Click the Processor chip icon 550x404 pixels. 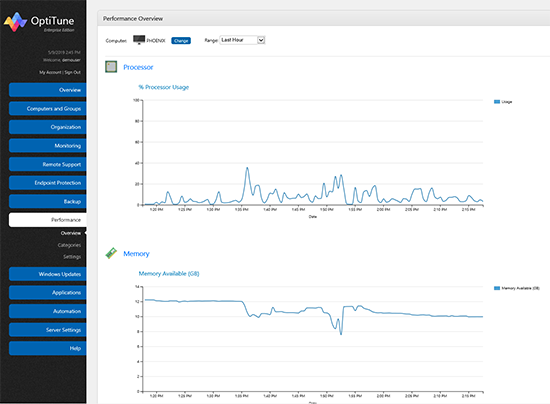(111, 67)
